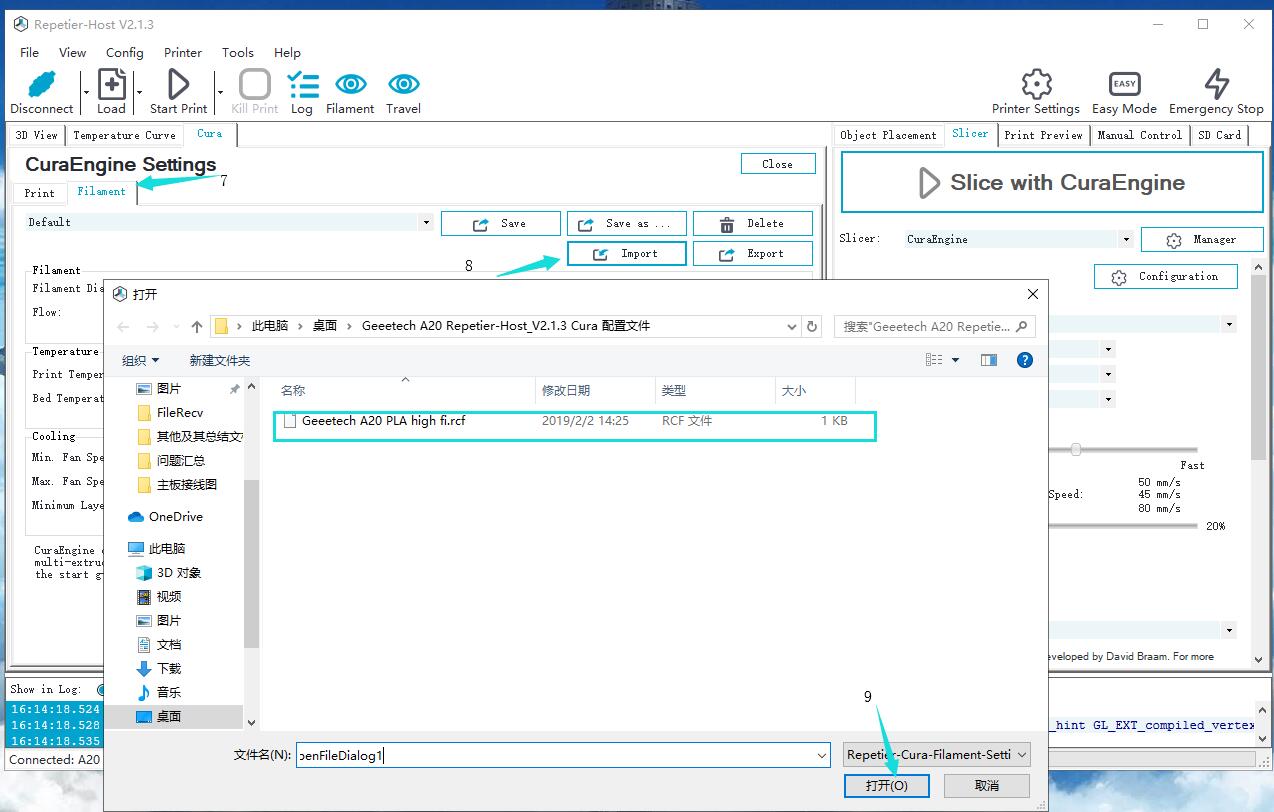Image resolution: width=1274 pixels, height=812 pixels.
Task: Click the Start Print play icon
Action: pos(179,85)
